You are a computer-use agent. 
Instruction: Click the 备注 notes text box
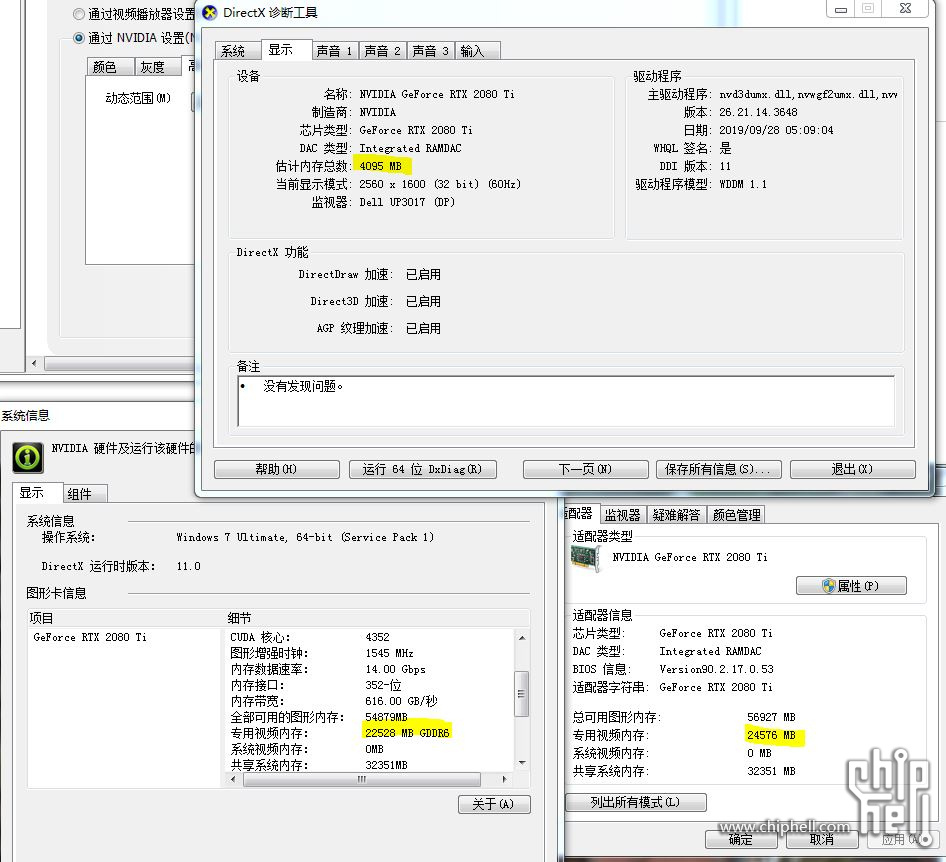(x=566, y=401)
